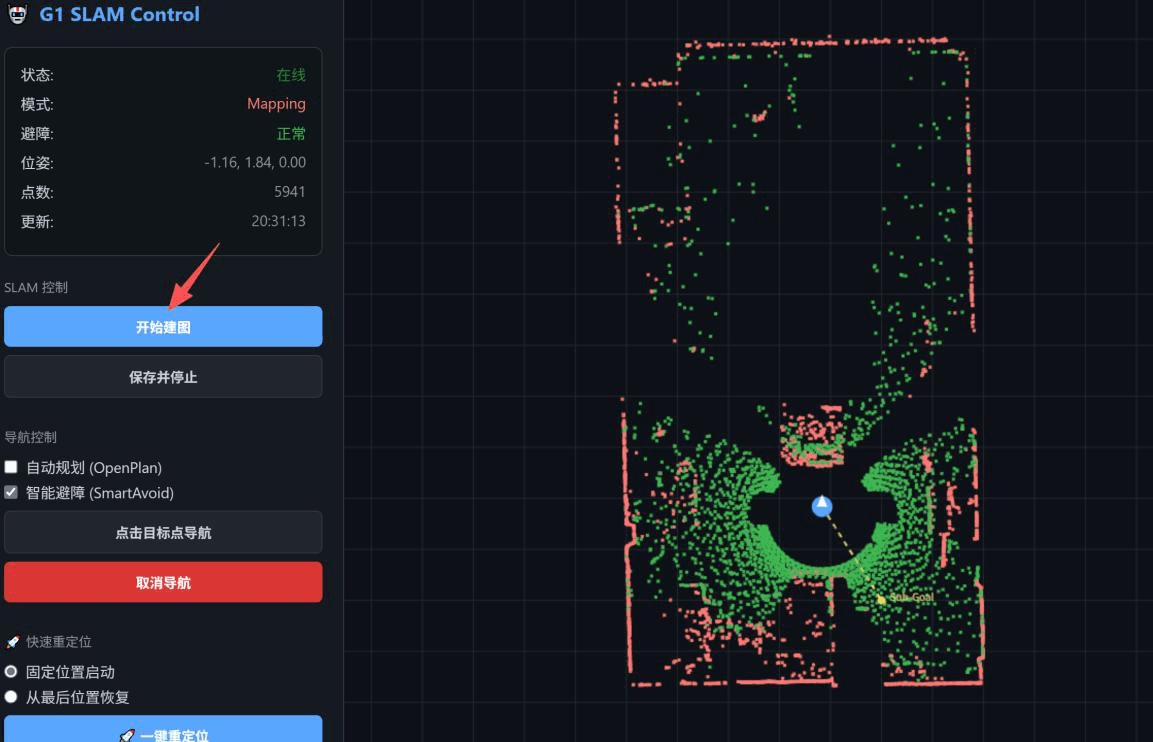The image size is (1153, 742).
Task: Click the 在线 status value
Action: coord(290,75)
